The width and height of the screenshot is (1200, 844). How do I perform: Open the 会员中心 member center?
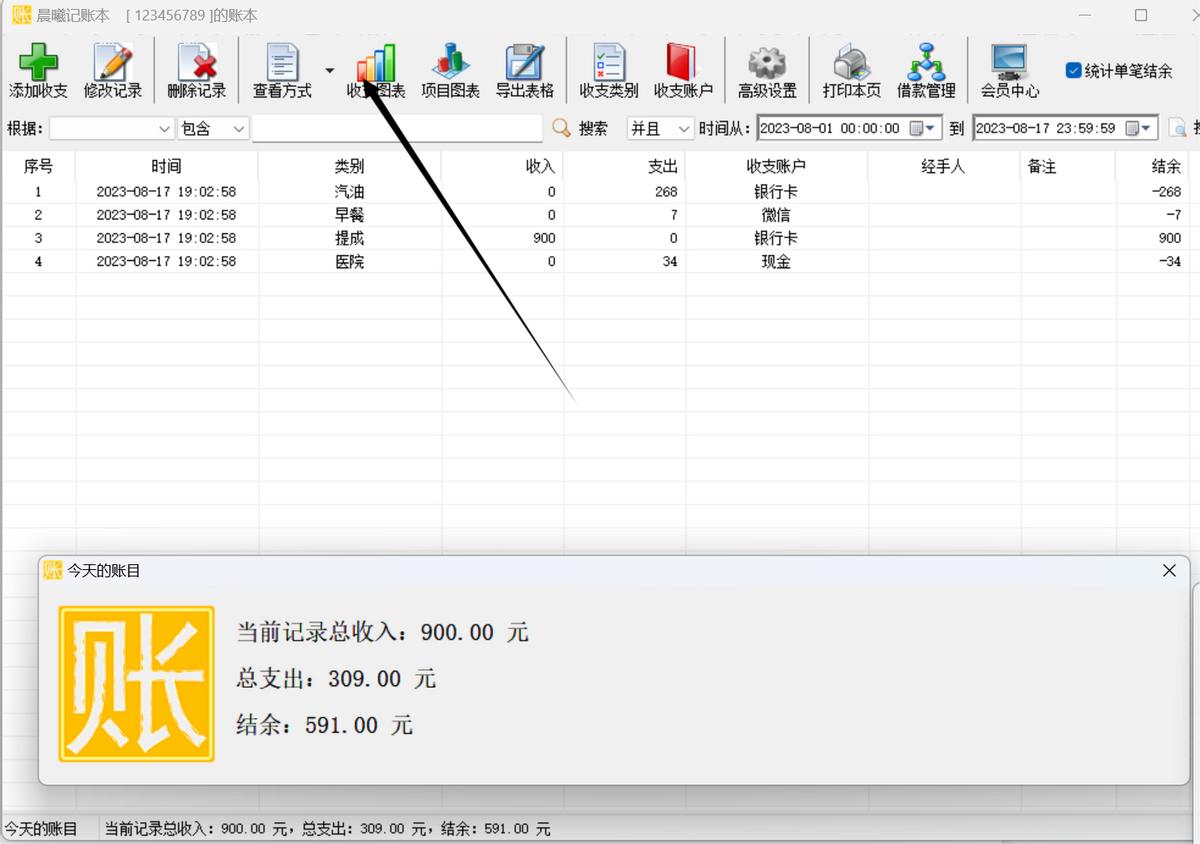pyautogui.click(x=1010, y=70)
